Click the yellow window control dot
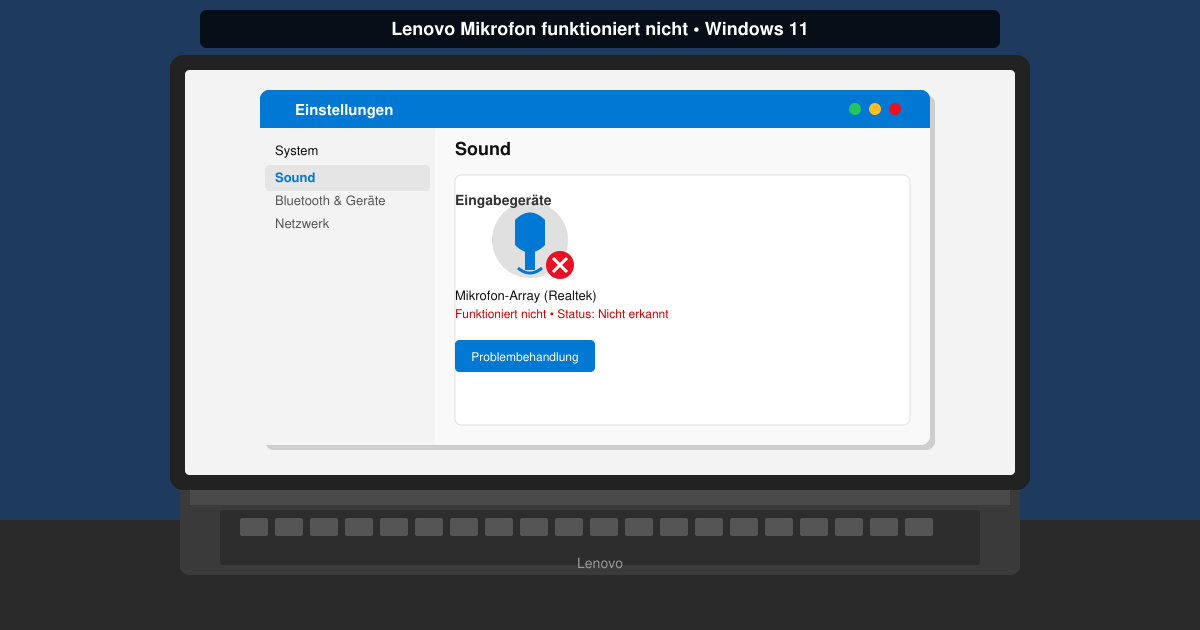The image size is (1200, 630). (875, 109)
